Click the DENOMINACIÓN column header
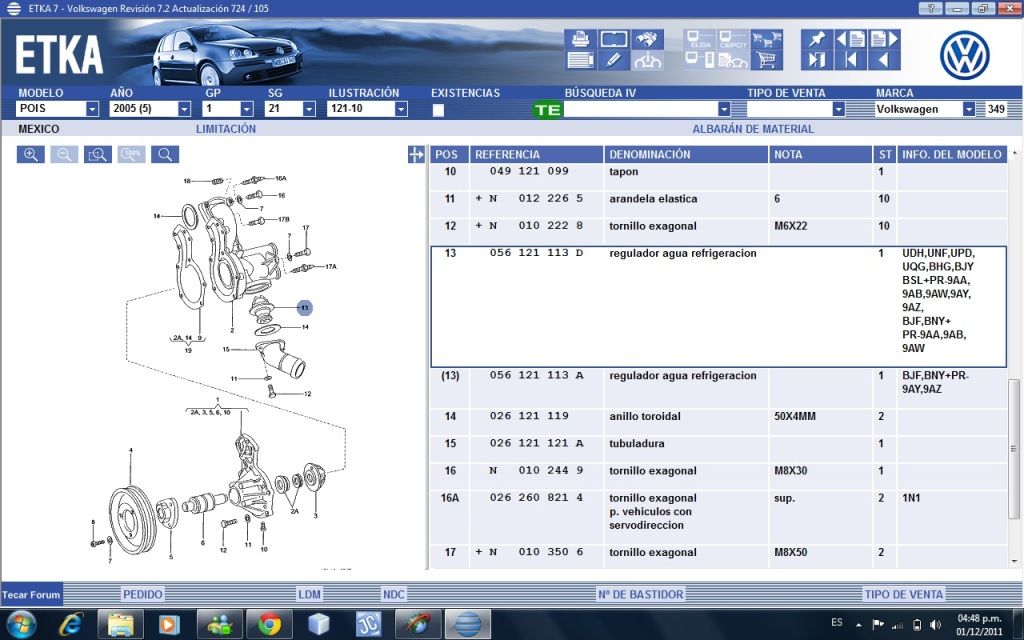1024x640 pixels. coord(686,155)
